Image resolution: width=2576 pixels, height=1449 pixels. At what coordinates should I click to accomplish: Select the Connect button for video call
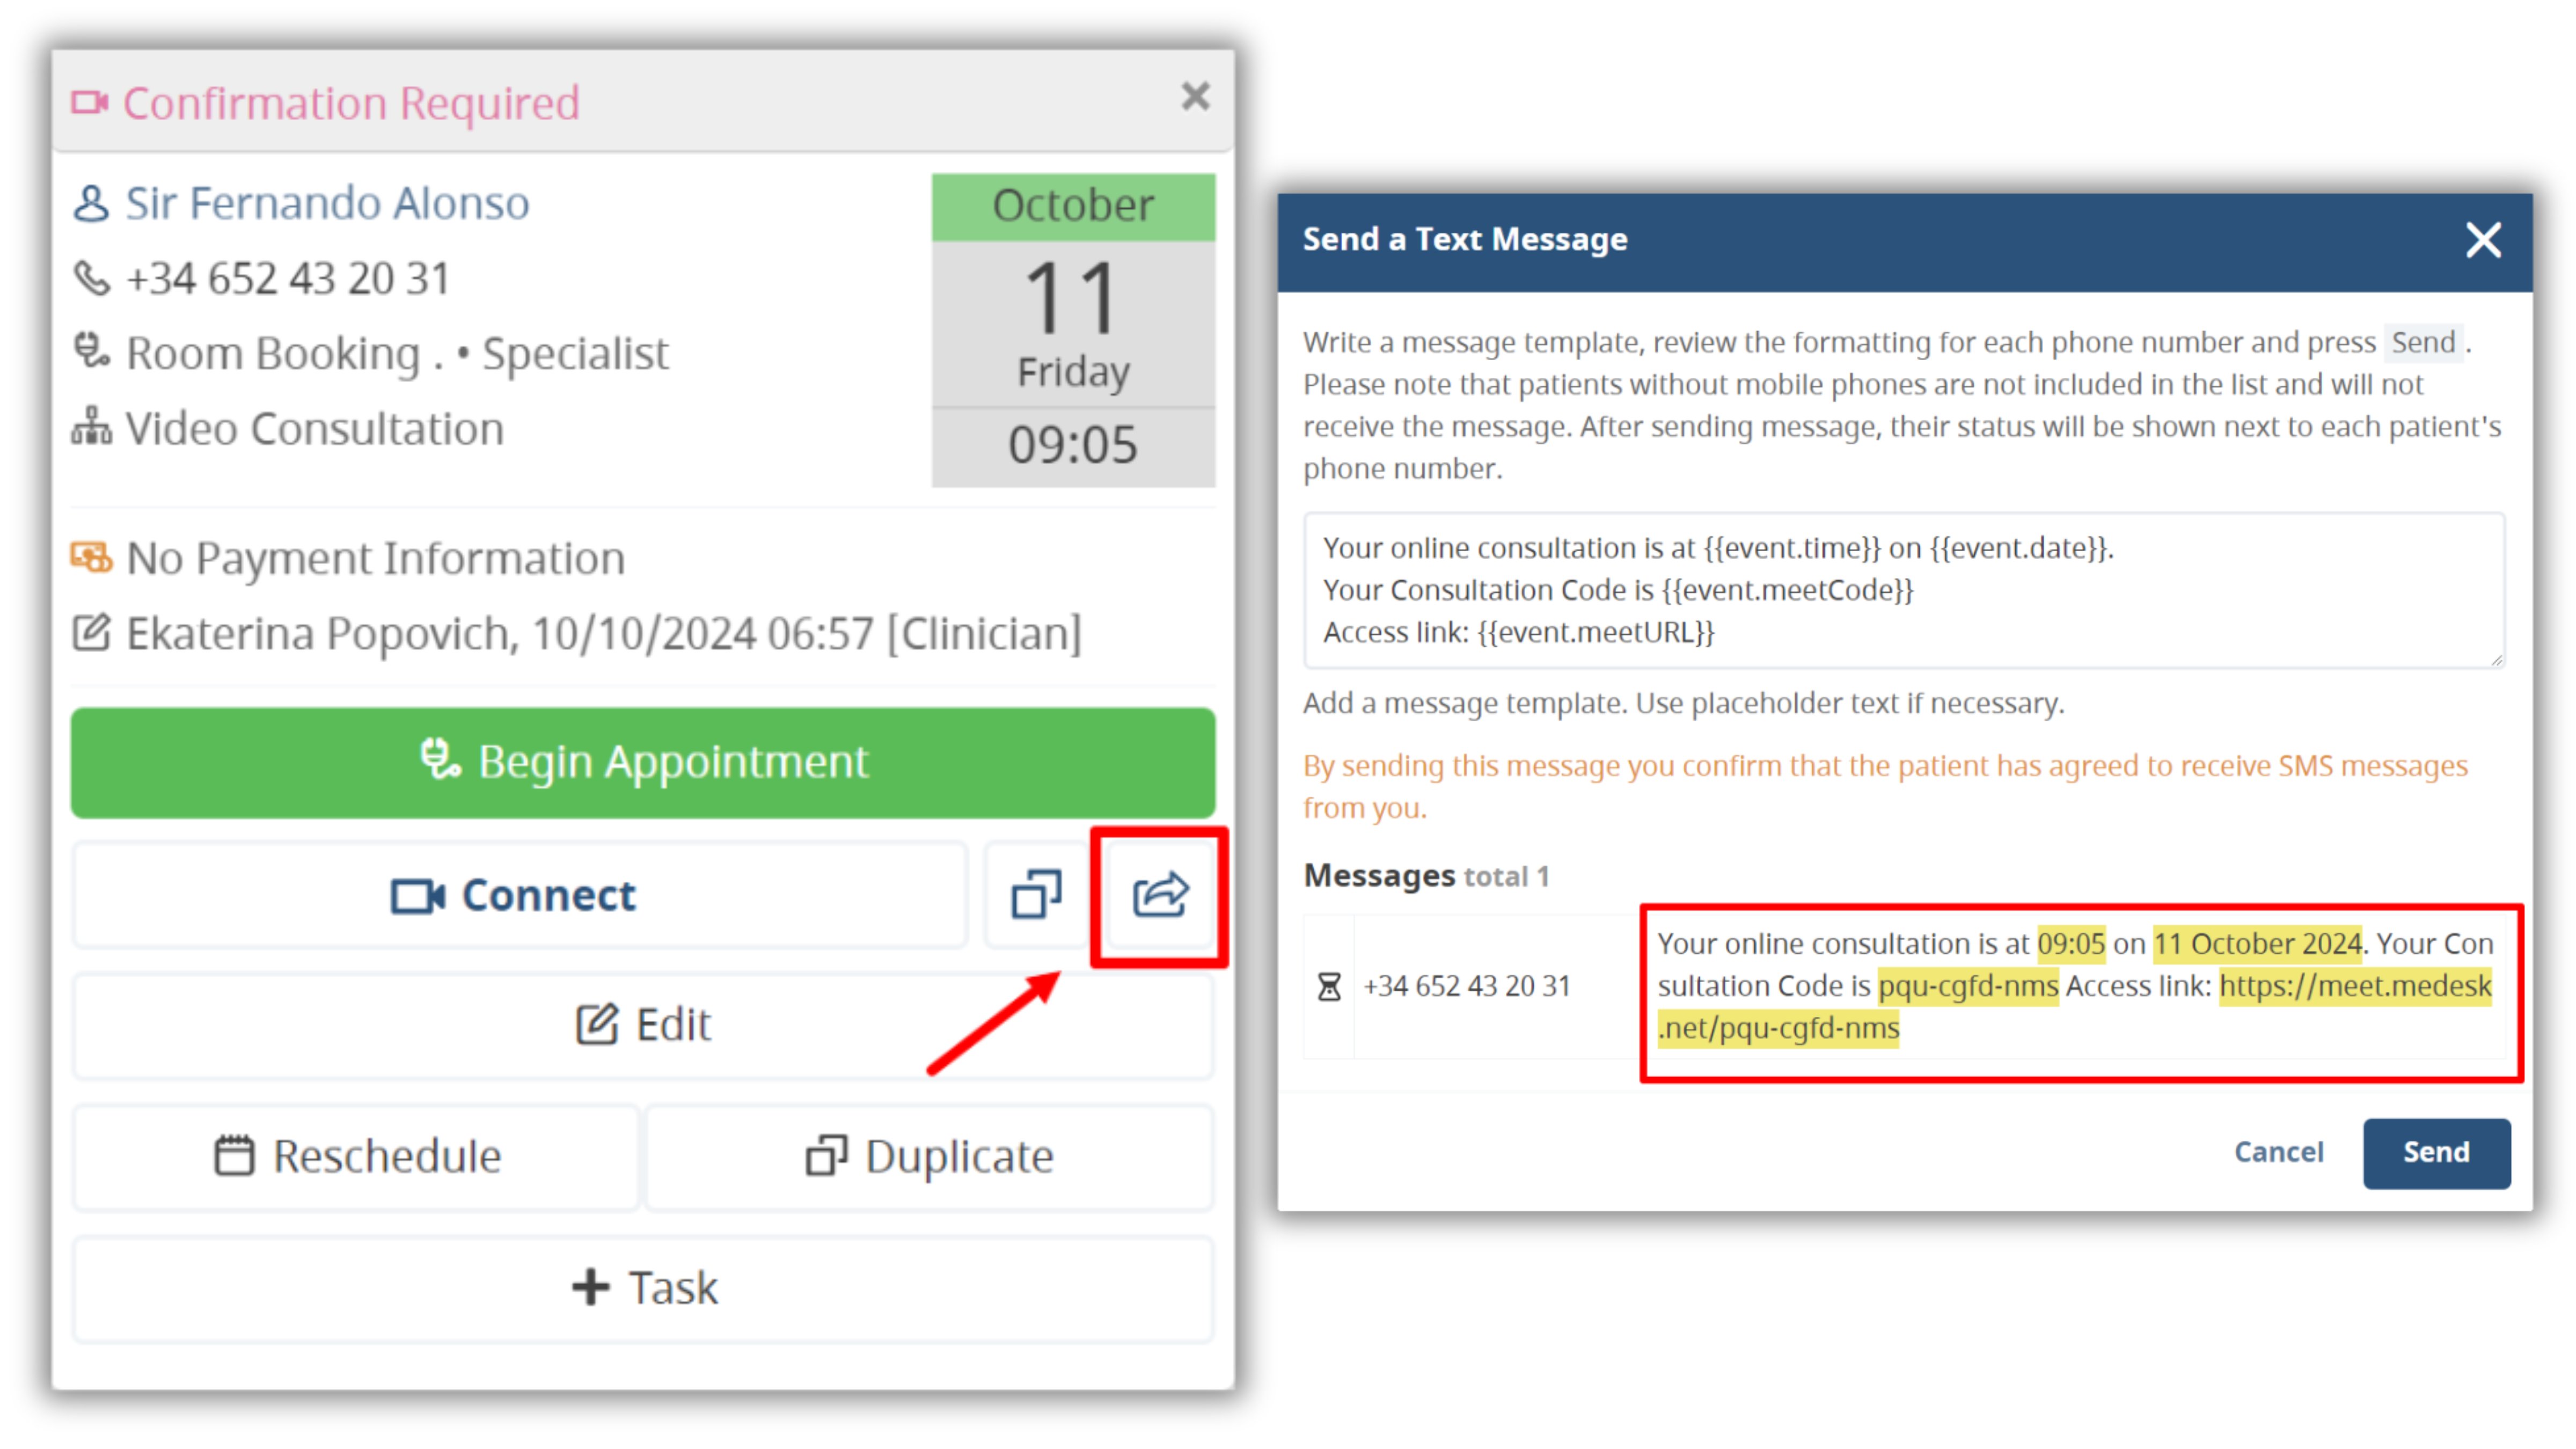[513, 894]
